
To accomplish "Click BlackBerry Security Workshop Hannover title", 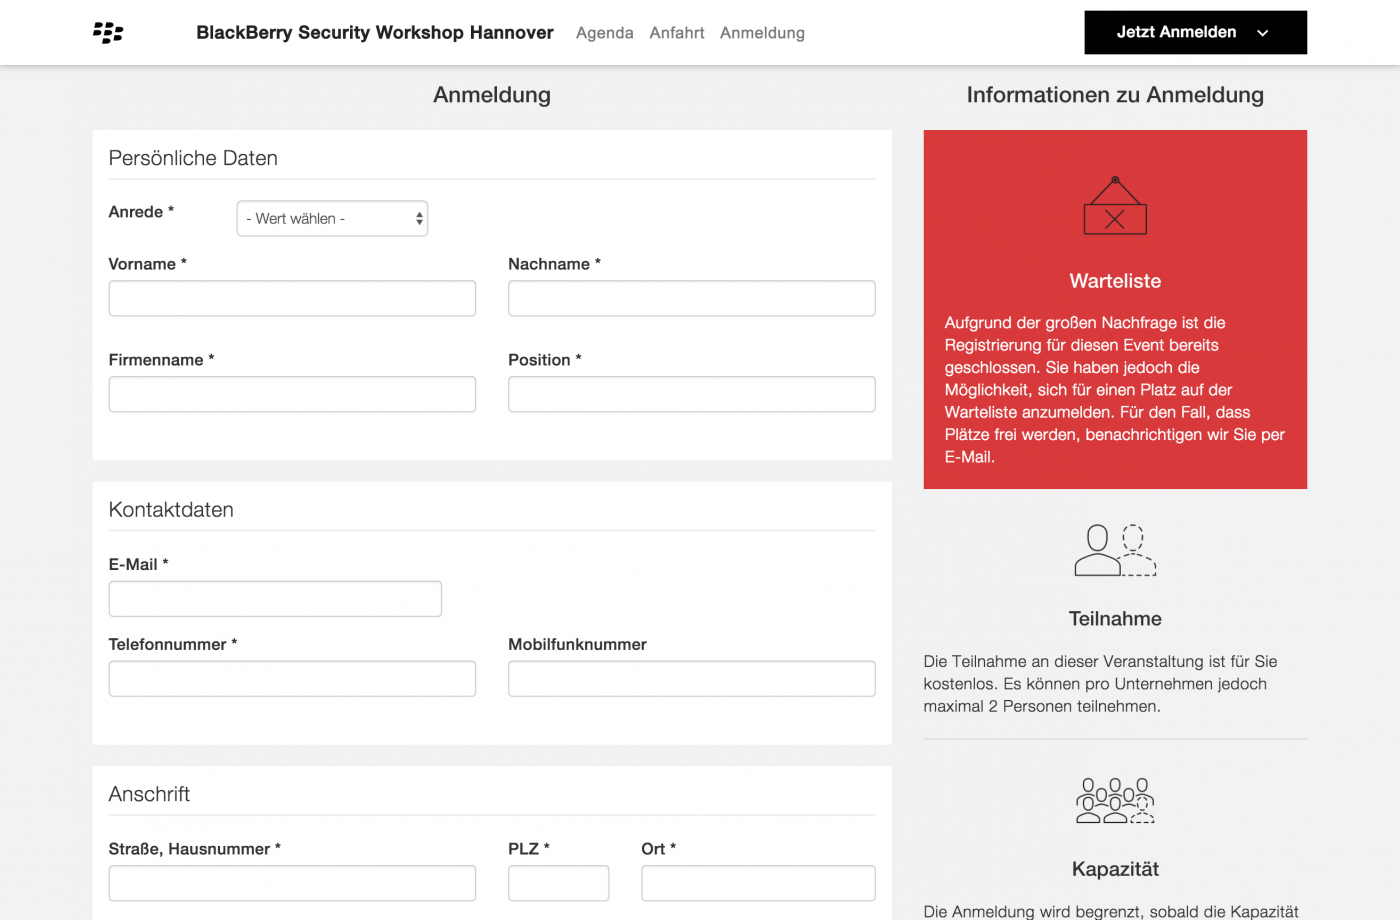I will (375, 33).
